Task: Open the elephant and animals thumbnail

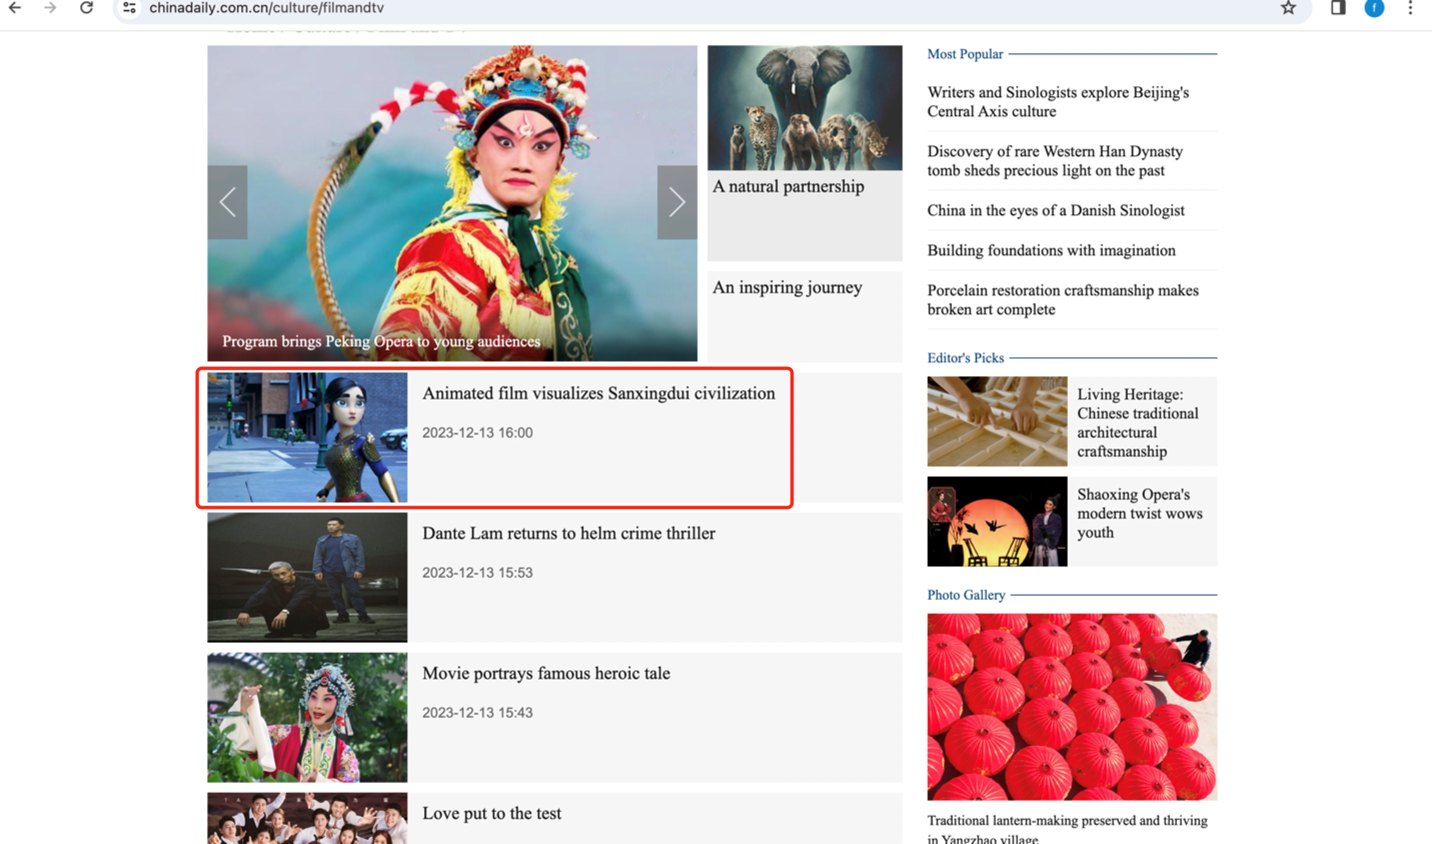Action: point(805,108)
